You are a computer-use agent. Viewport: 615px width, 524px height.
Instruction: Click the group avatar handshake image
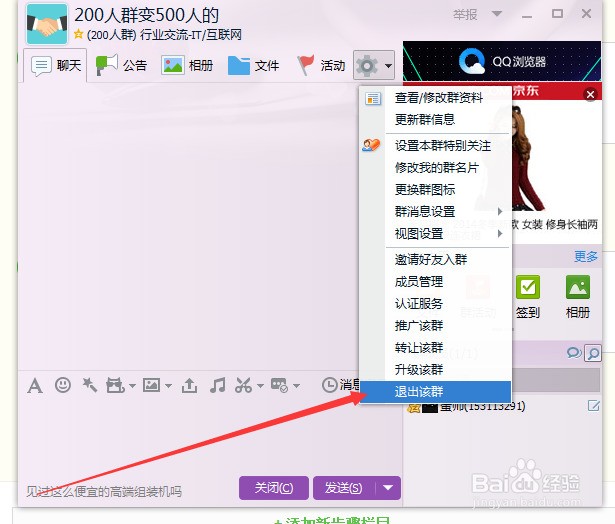tap(47, 24)
